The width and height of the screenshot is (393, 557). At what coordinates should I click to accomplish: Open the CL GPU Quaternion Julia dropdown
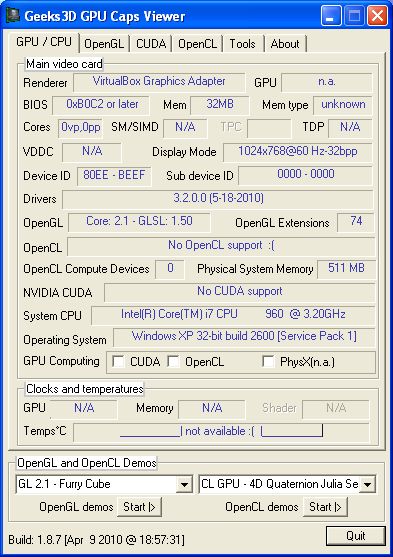367,484
